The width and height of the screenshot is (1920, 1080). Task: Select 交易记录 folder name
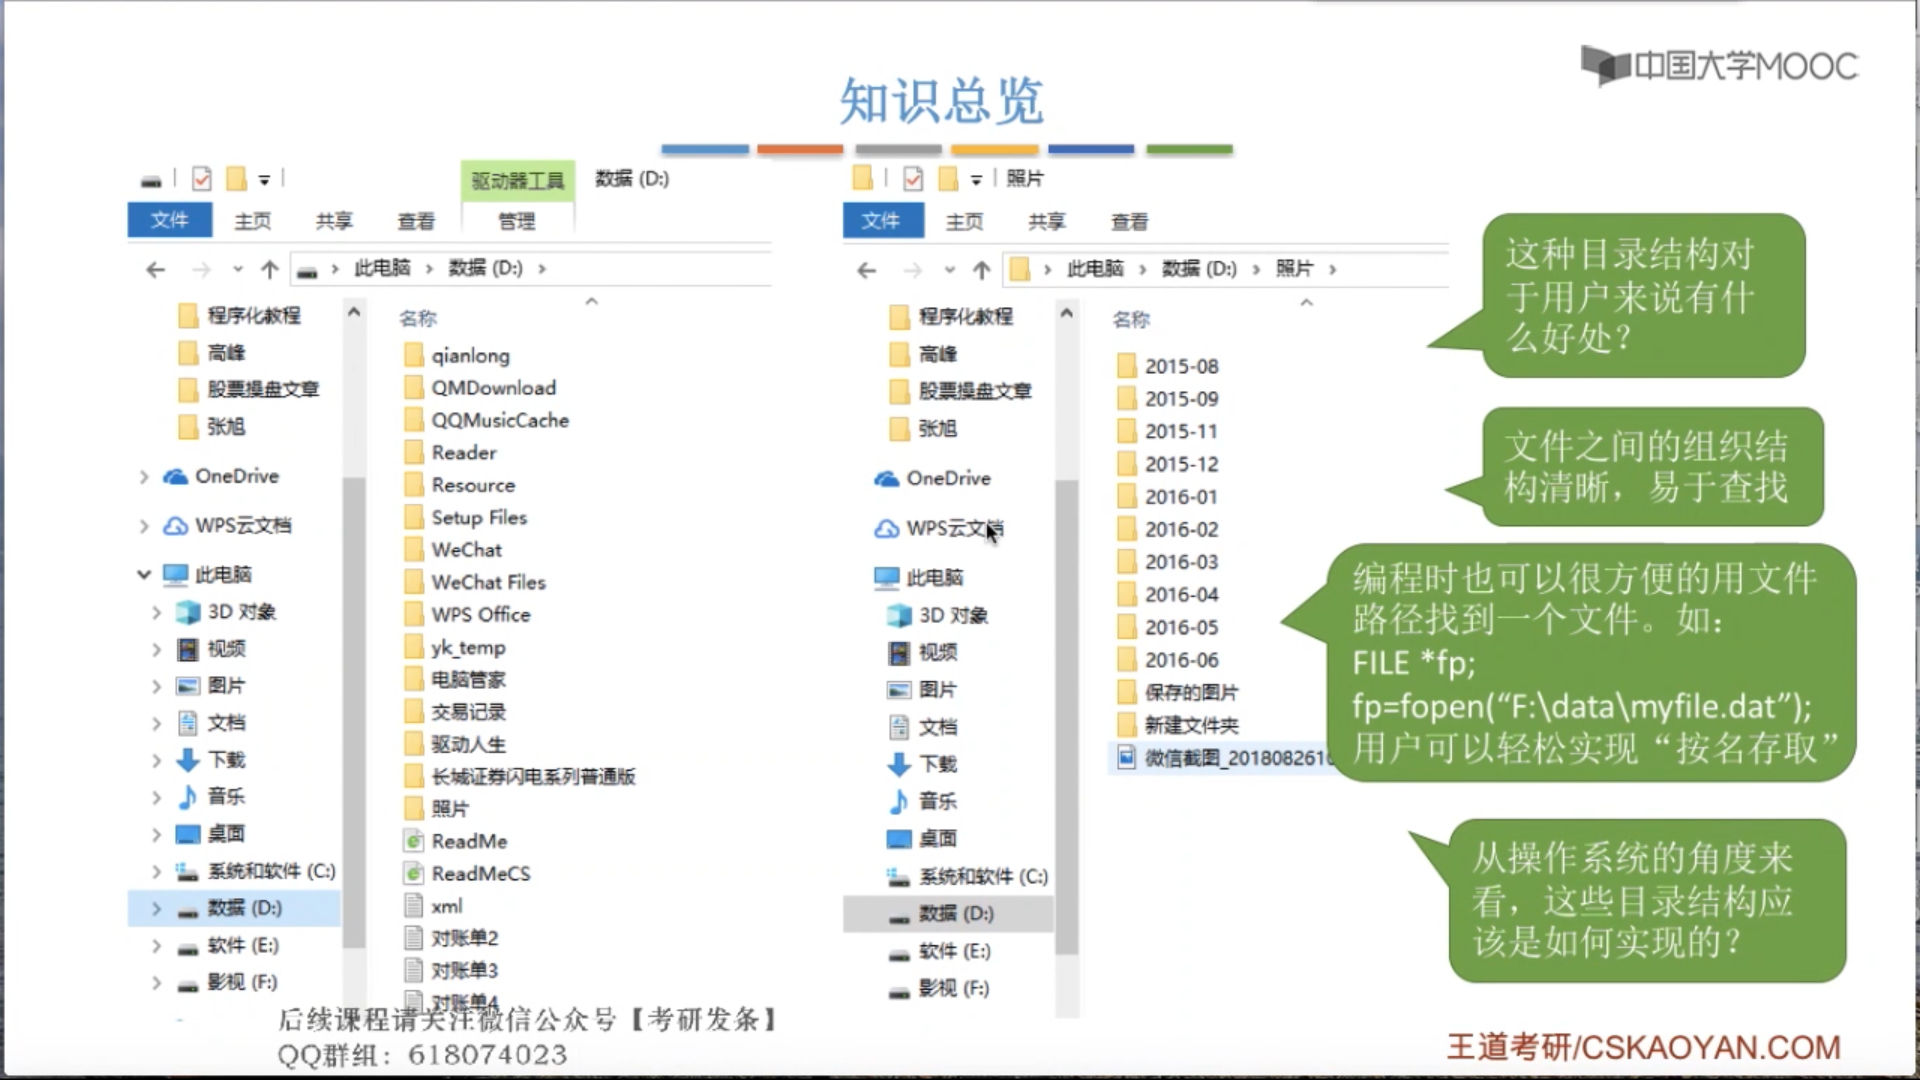pyautogui.click(x=468, y=712)
